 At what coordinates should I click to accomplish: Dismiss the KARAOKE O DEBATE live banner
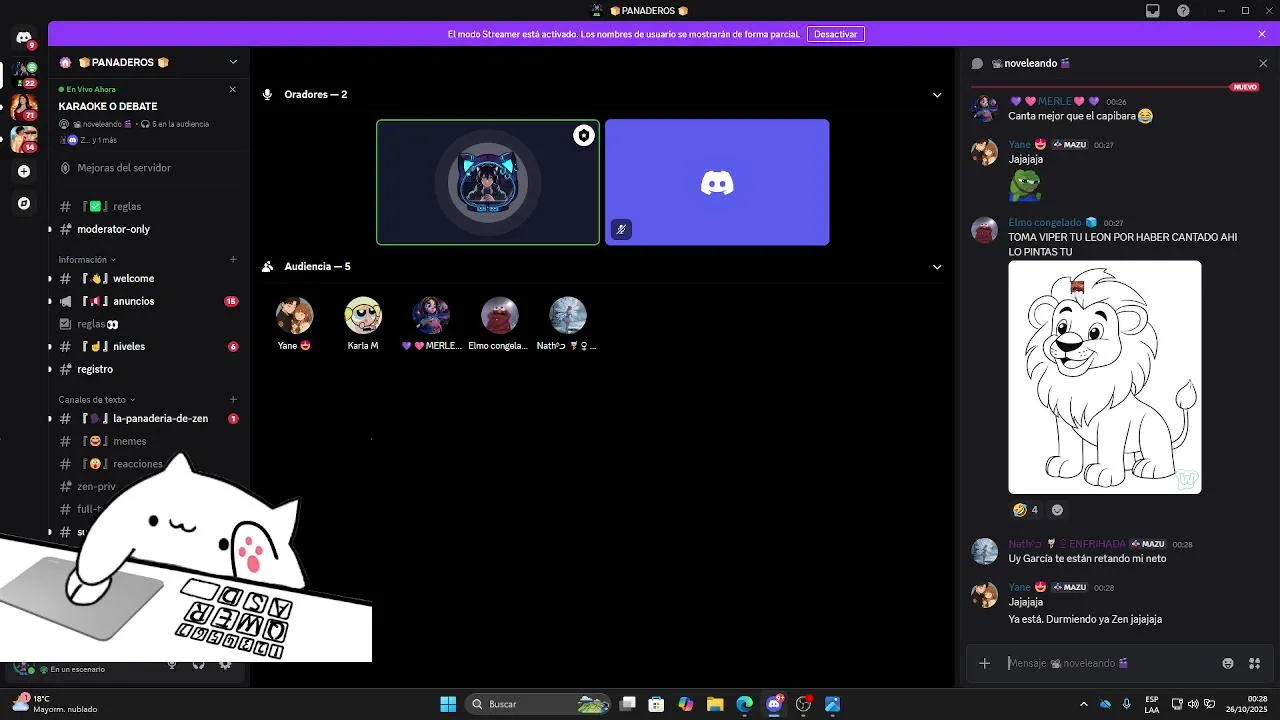point(233,89)
